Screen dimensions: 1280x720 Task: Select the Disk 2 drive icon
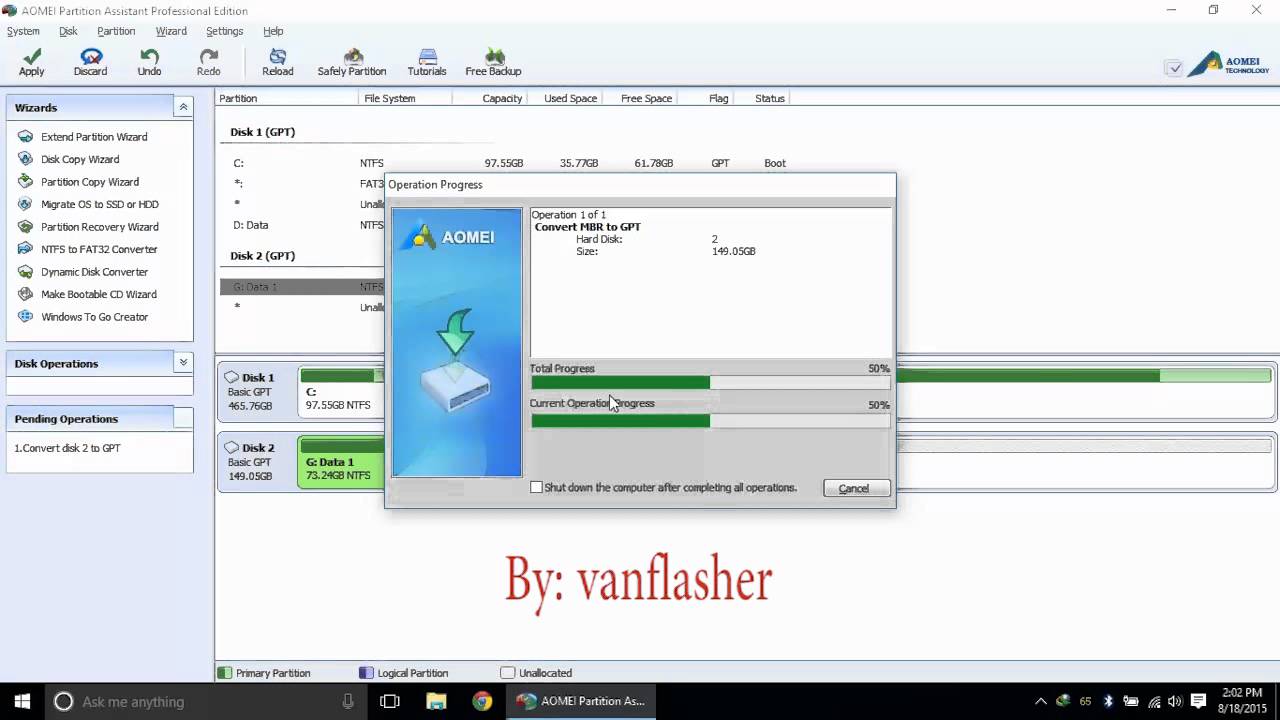click(x=232, y=447)
